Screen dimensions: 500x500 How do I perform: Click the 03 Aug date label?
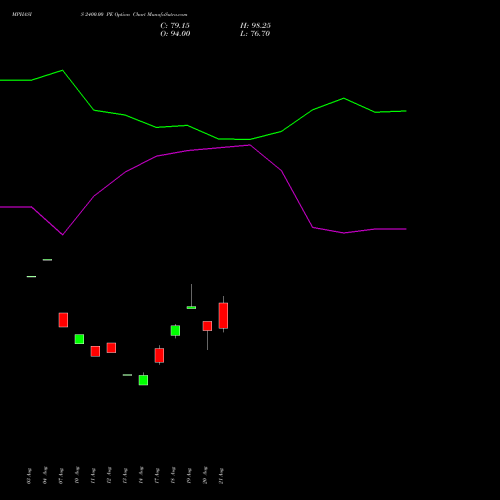[x=29, y=476]
